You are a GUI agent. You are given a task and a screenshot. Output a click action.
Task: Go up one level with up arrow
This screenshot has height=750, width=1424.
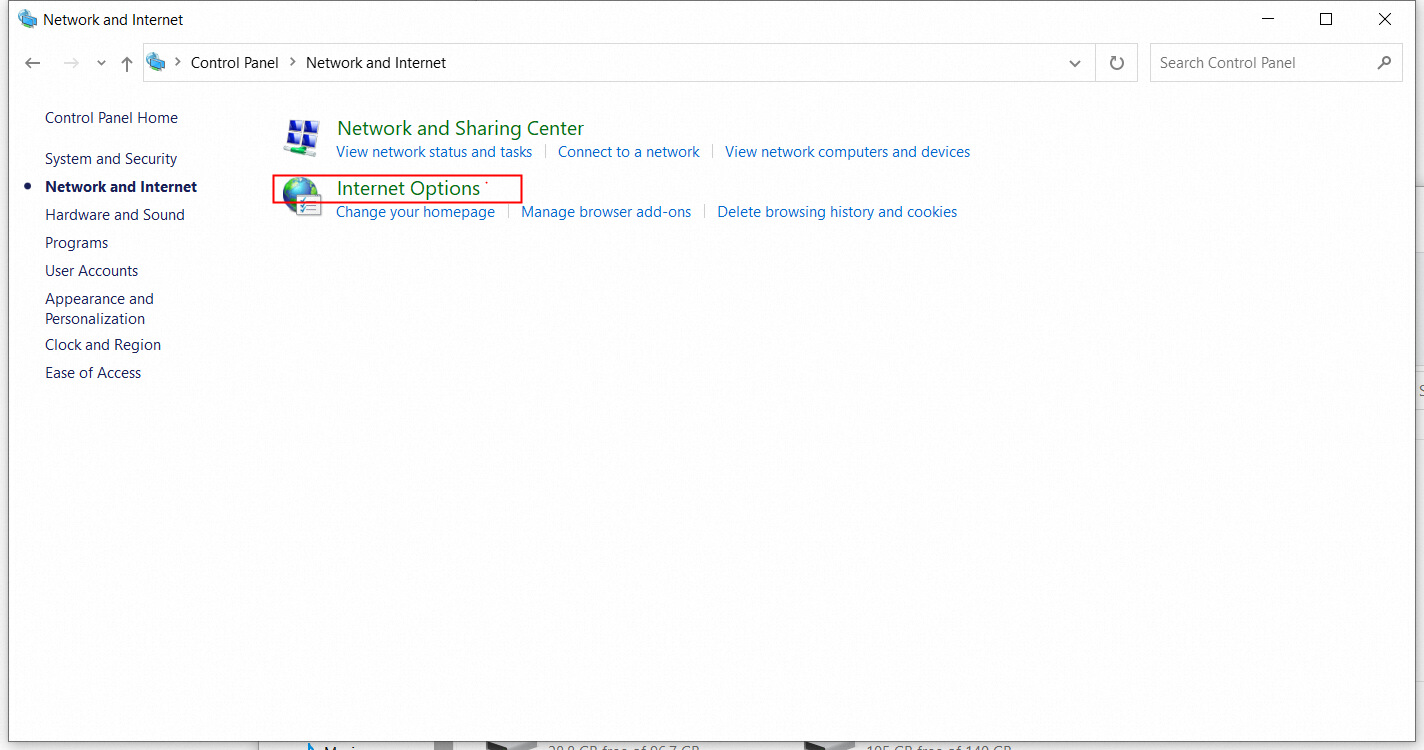point(126,63)
